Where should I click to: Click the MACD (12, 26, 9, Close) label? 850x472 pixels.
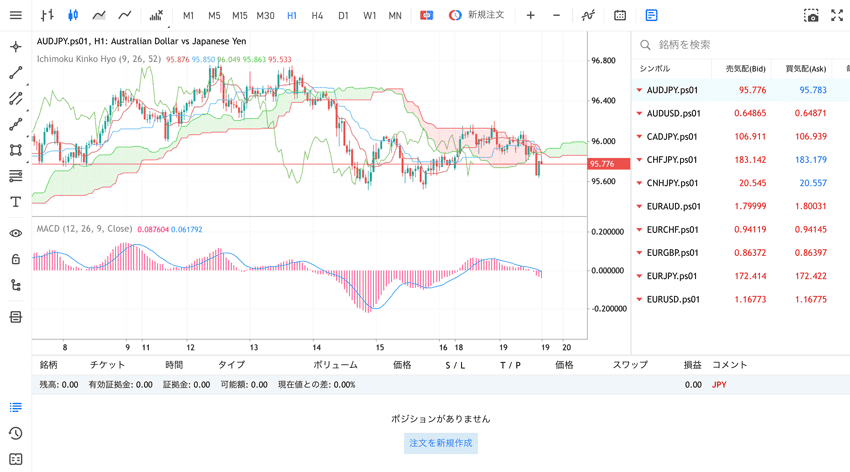pos(84,229)
